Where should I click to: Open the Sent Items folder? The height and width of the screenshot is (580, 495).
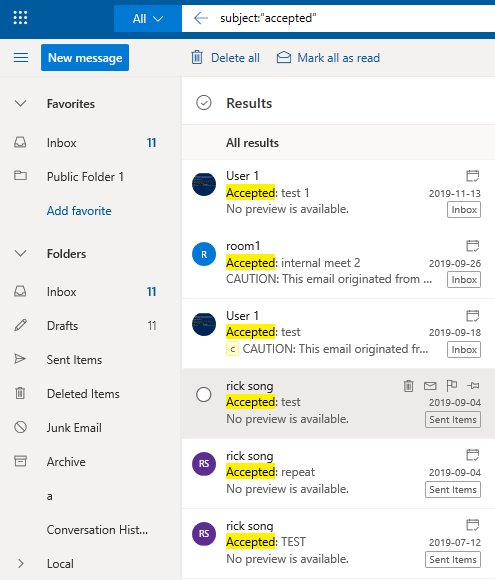[74, 360]
